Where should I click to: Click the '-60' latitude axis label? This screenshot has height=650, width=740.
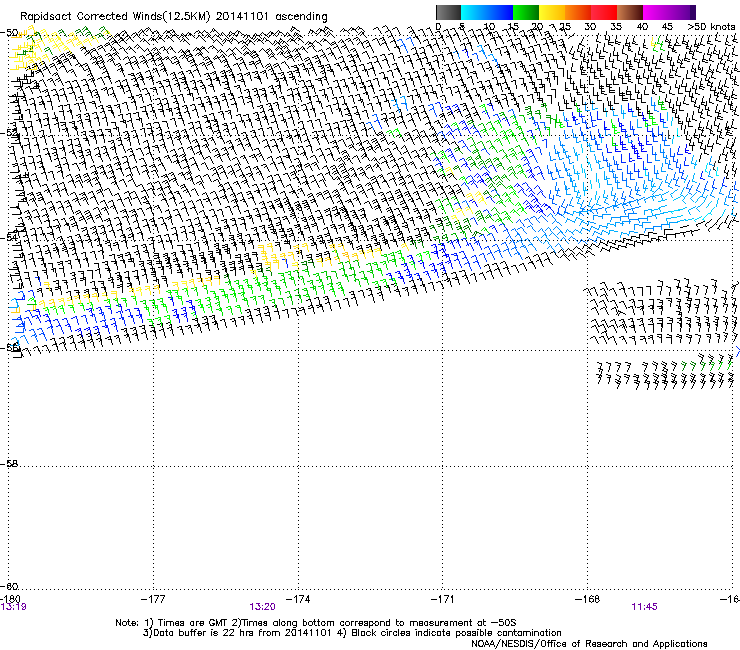pyautogui.click(x=9, y=586)
